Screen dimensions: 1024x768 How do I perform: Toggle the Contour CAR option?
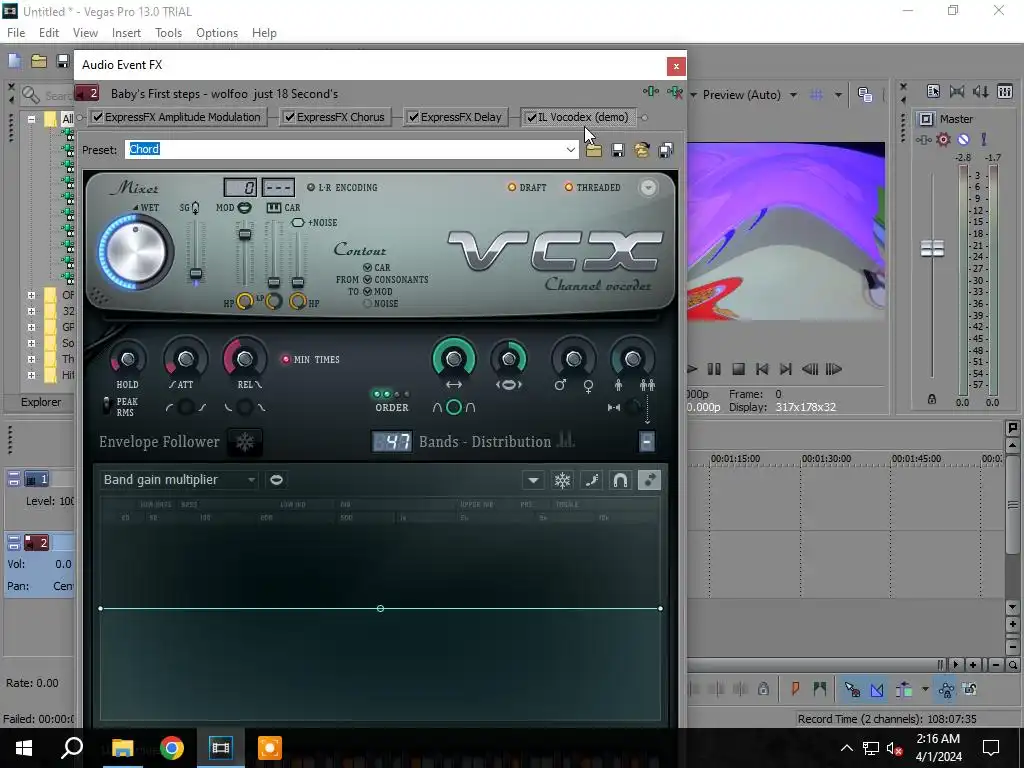coord(368,267)
